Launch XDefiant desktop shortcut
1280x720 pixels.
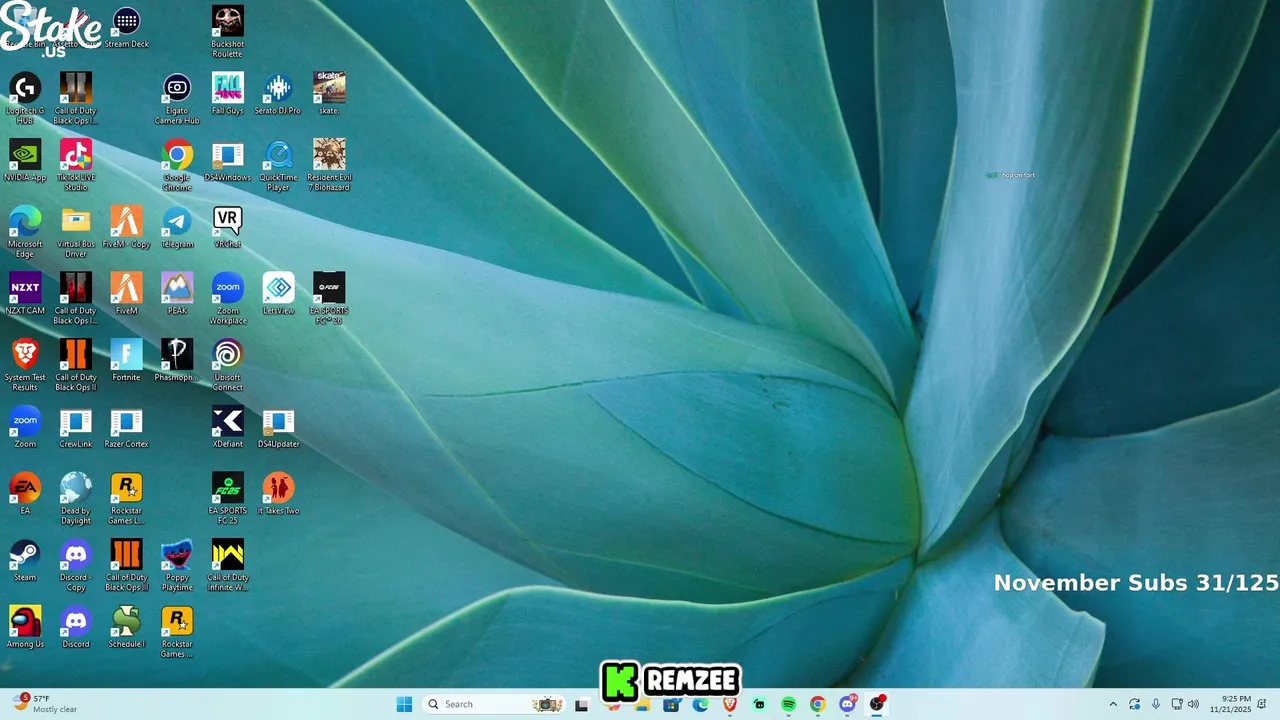227,427
